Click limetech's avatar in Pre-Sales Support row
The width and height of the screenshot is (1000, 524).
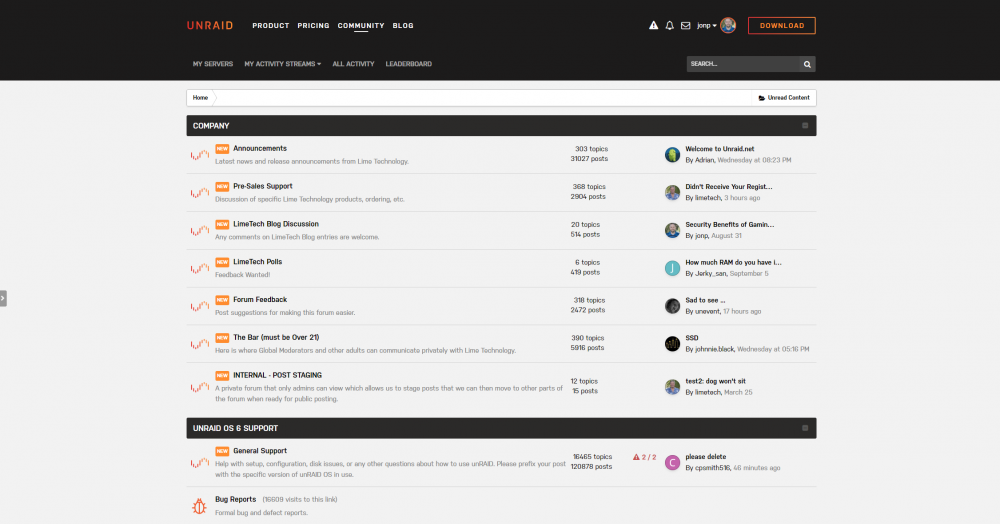click(x=672, y=192)
